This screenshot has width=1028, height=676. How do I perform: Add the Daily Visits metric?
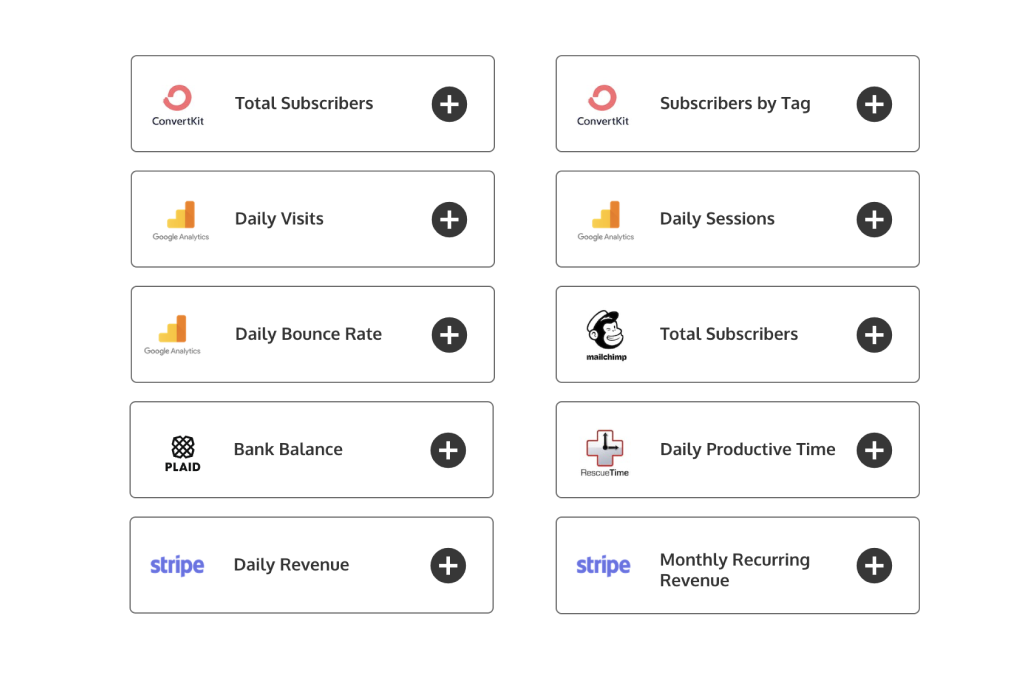pyautogui.click(x=449, y=219)
